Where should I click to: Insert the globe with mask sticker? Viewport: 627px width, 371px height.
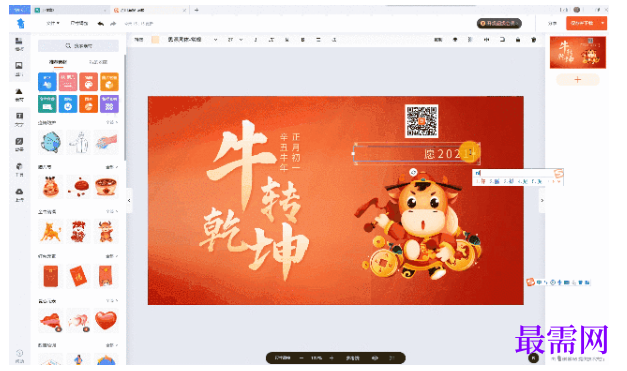click(x=51, y=142)
